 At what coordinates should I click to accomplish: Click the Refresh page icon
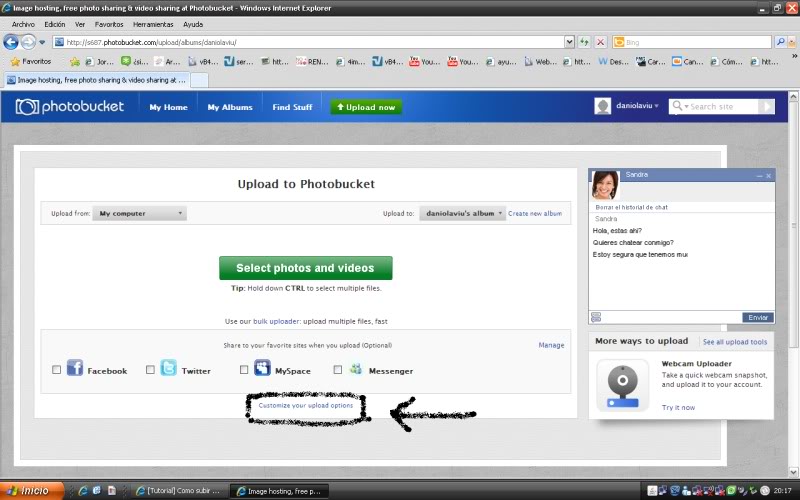point(584,42)
